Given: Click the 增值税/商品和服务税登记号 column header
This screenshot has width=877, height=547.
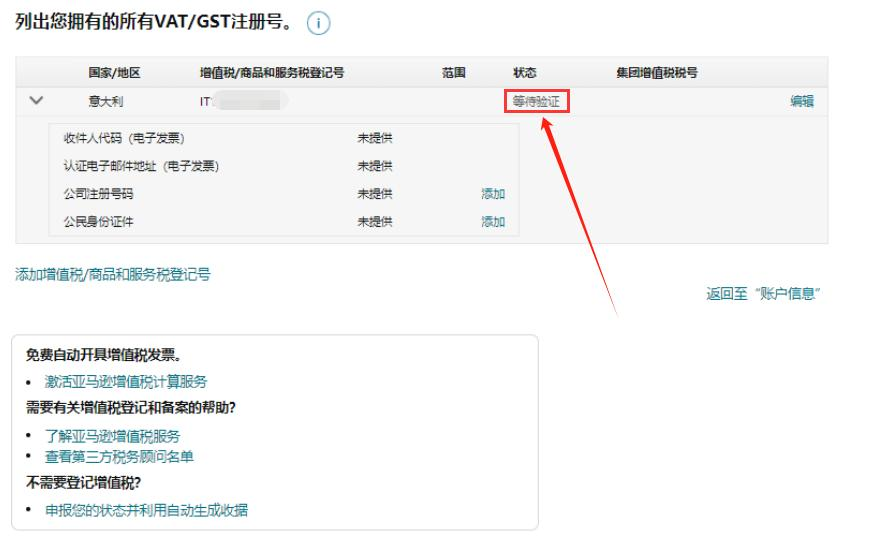Looking at the screenshot, I should click(272, 73).
